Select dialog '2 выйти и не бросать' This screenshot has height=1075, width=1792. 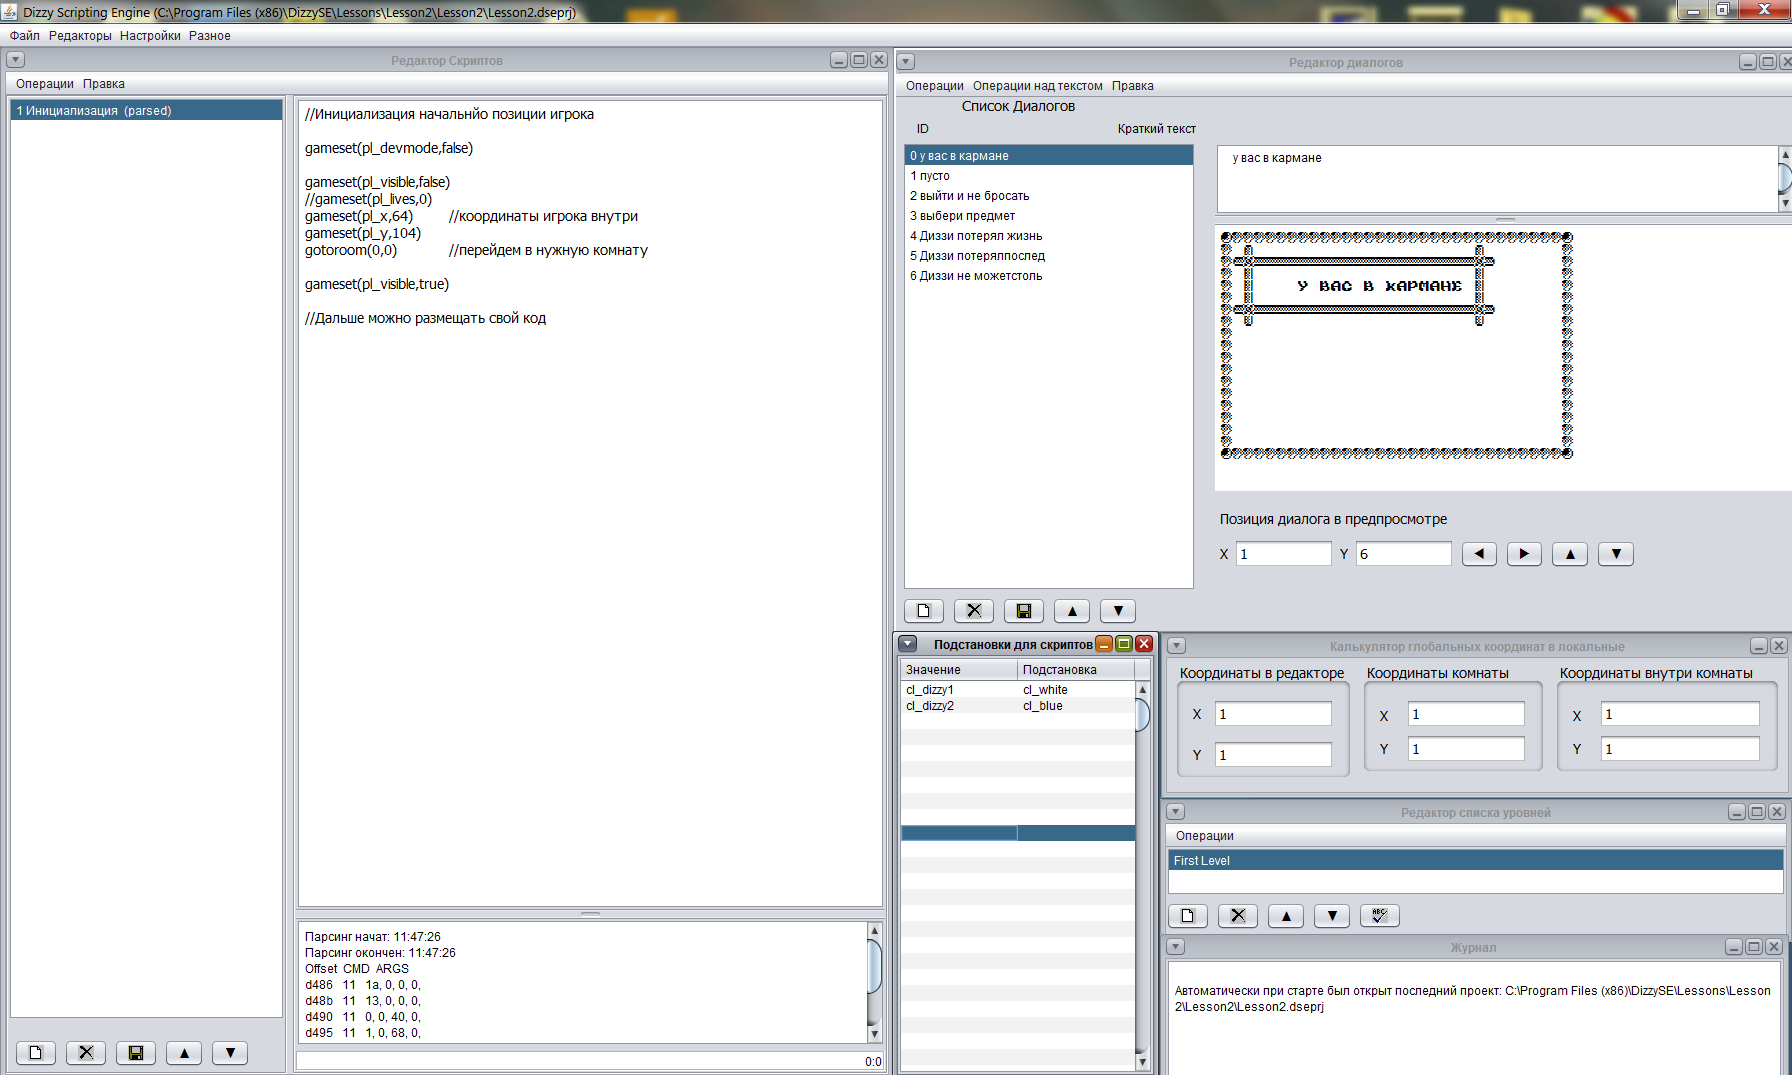(1049, 196)
